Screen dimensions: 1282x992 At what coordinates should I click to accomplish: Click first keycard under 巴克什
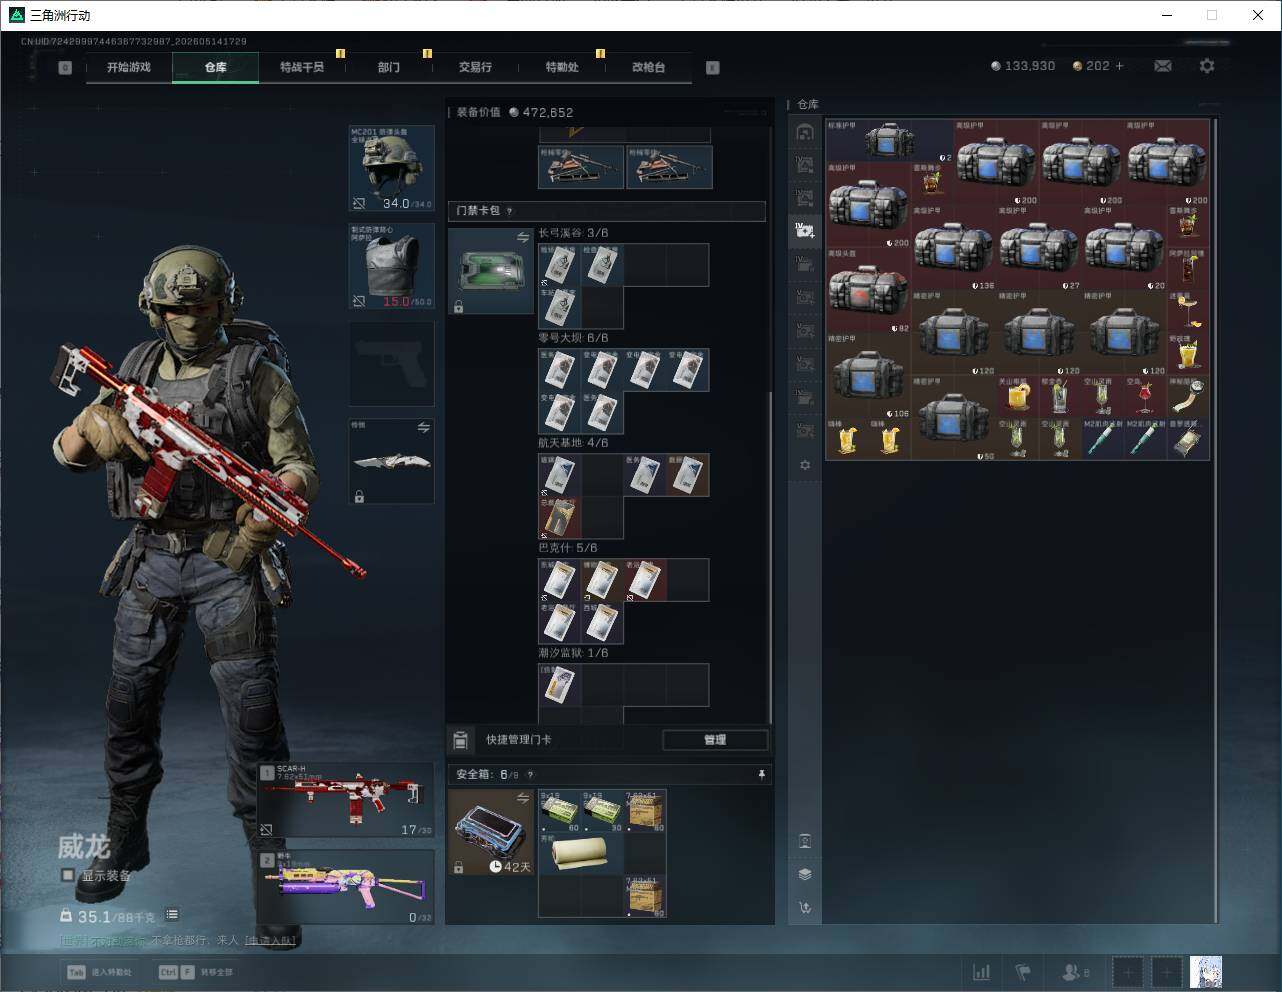coord(560,580)
